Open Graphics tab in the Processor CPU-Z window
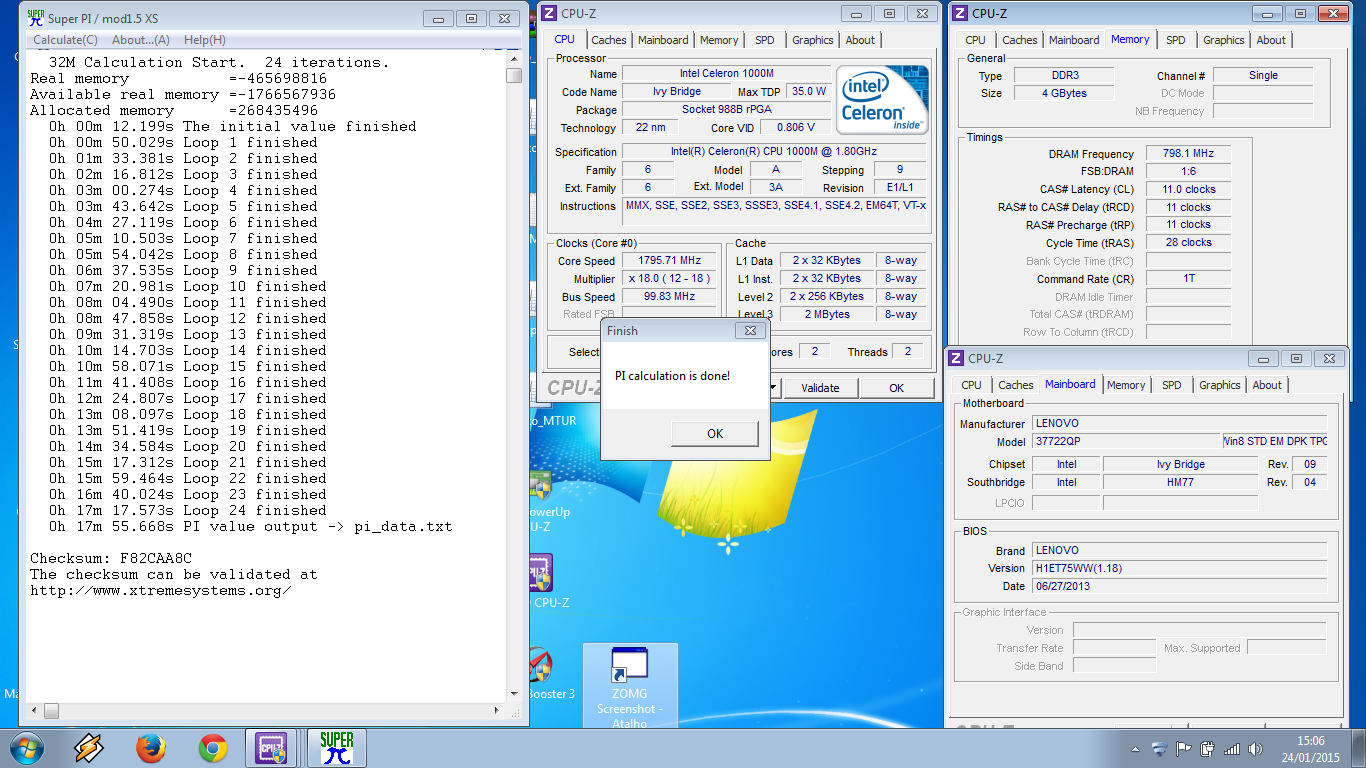This screenshot has height=768, width=1366. [x=813, y=40]
